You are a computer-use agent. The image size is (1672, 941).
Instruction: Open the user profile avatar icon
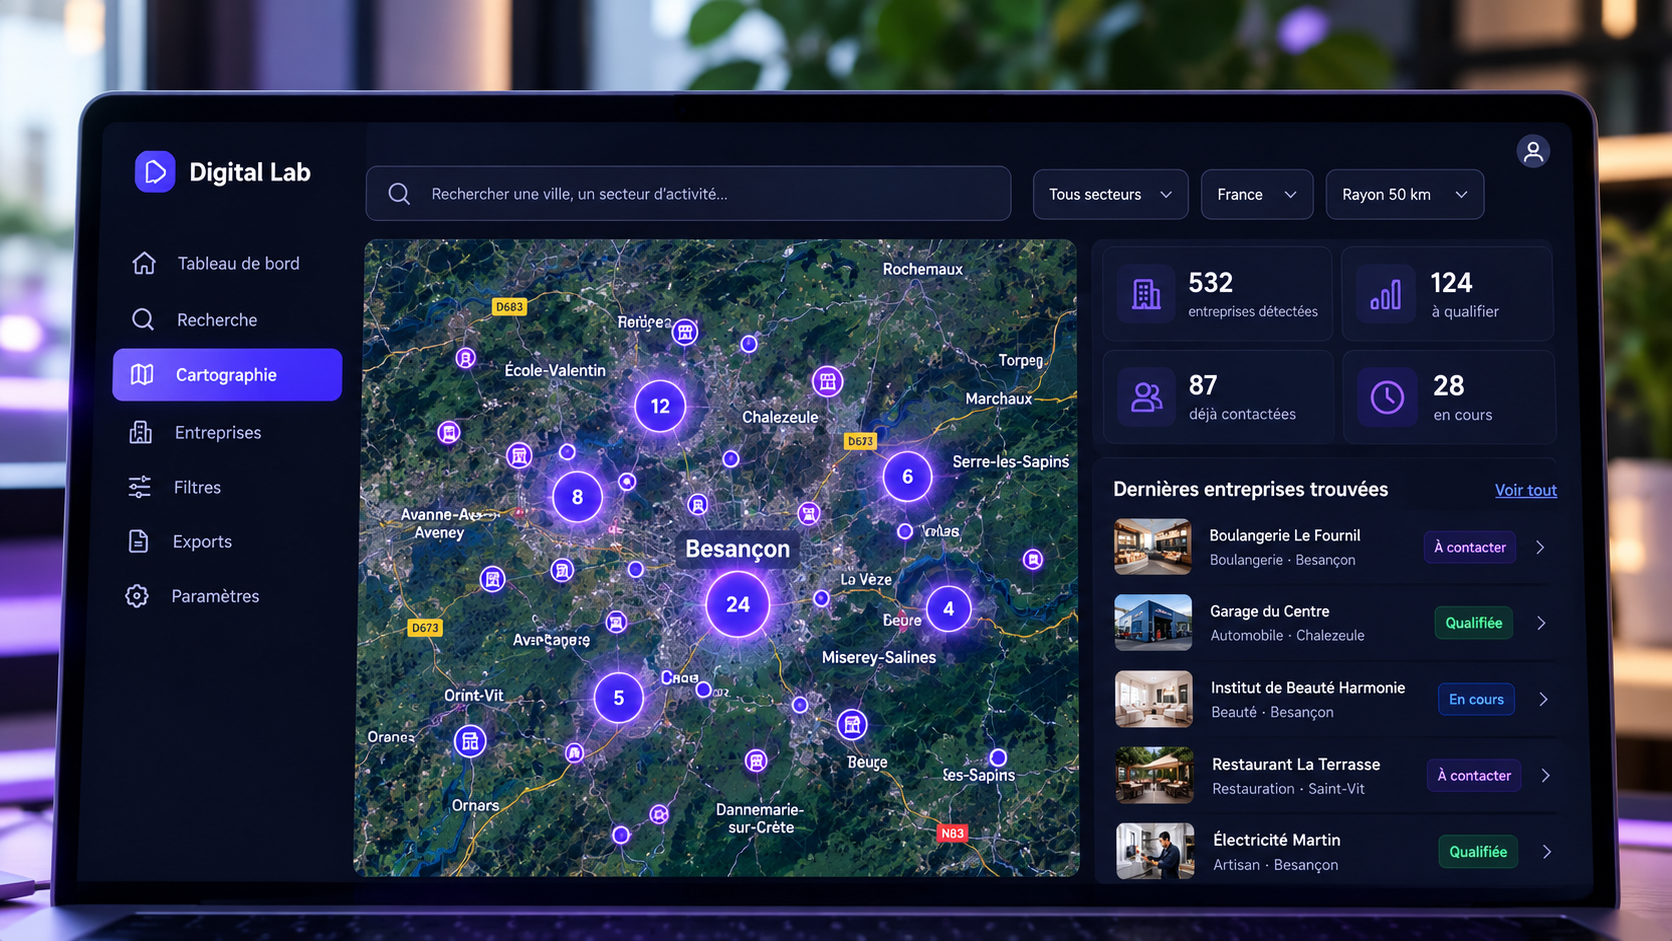pyautogui.click(x=1533, y=152)
